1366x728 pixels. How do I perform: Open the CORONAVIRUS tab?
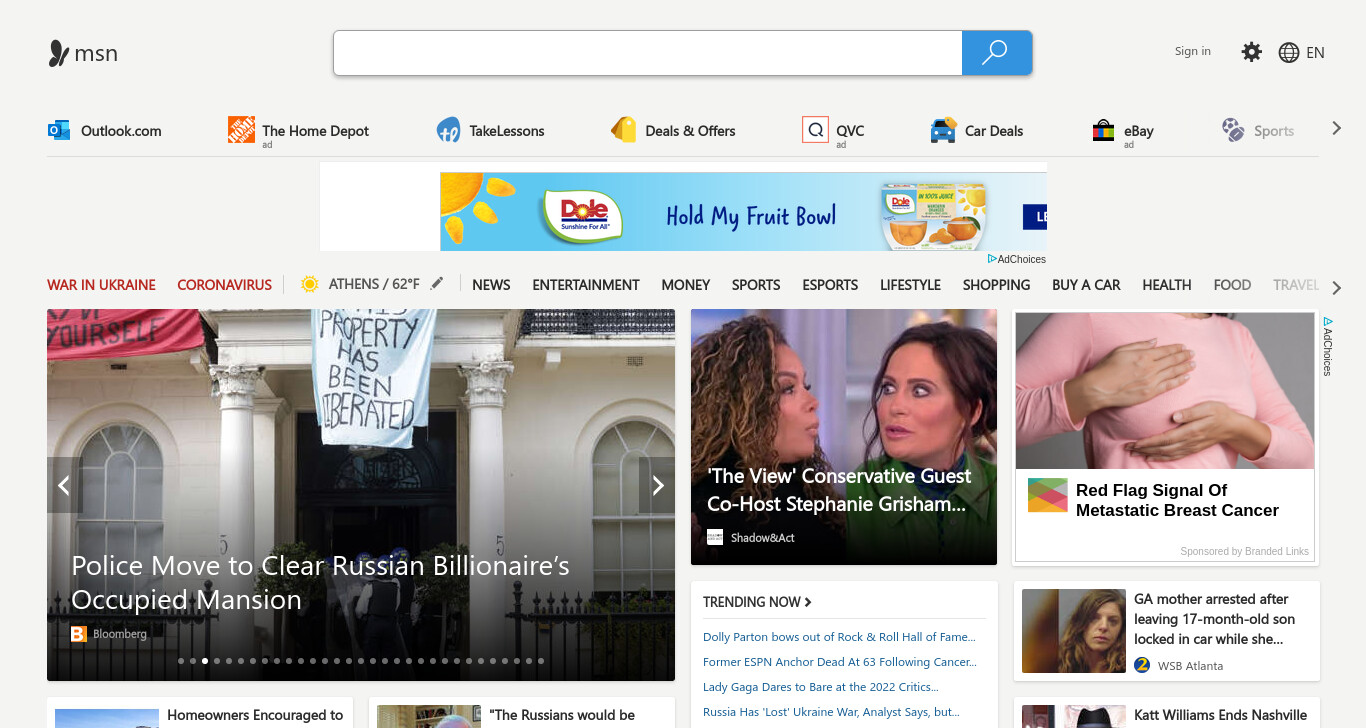[225, 285]
